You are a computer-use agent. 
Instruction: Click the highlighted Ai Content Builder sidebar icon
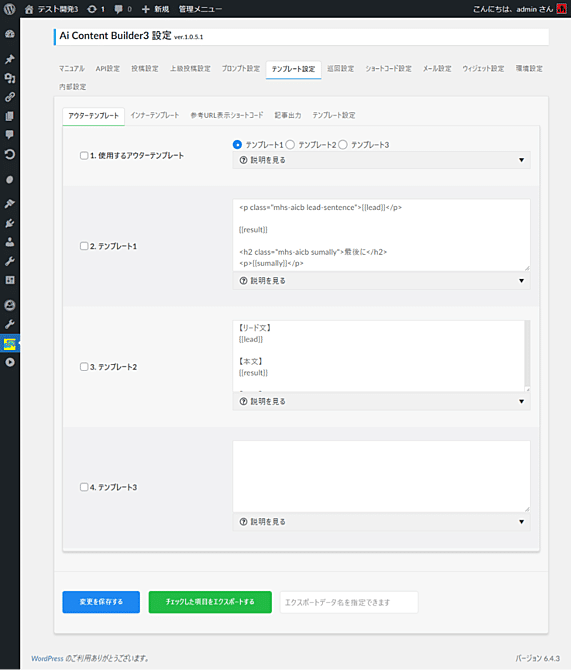pos(10,344)
